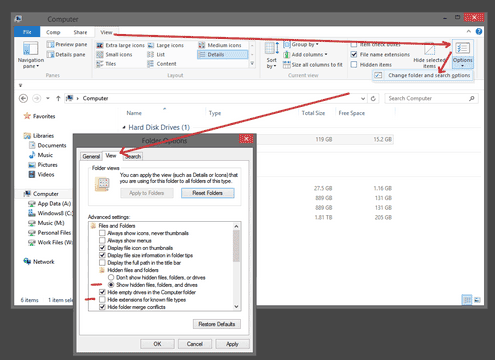Viewport: 495px width, 360px height.
Task: Click the Restore Defaults button
Action: point(217,324)
